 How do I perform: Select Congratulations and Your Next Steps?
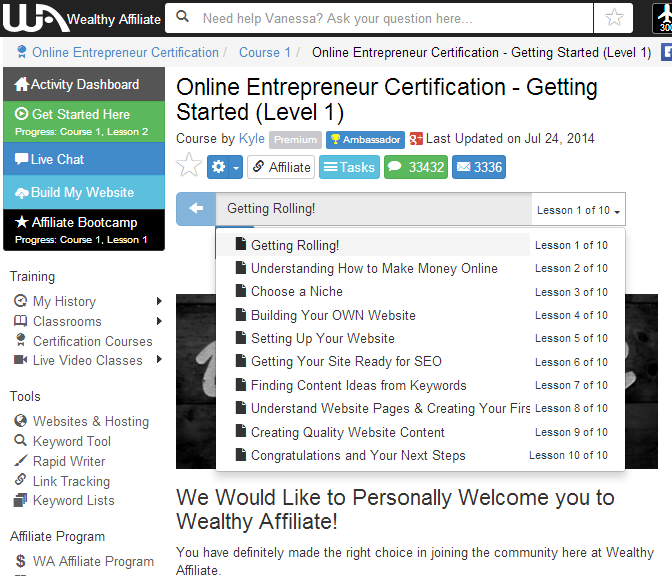[420, 455]
